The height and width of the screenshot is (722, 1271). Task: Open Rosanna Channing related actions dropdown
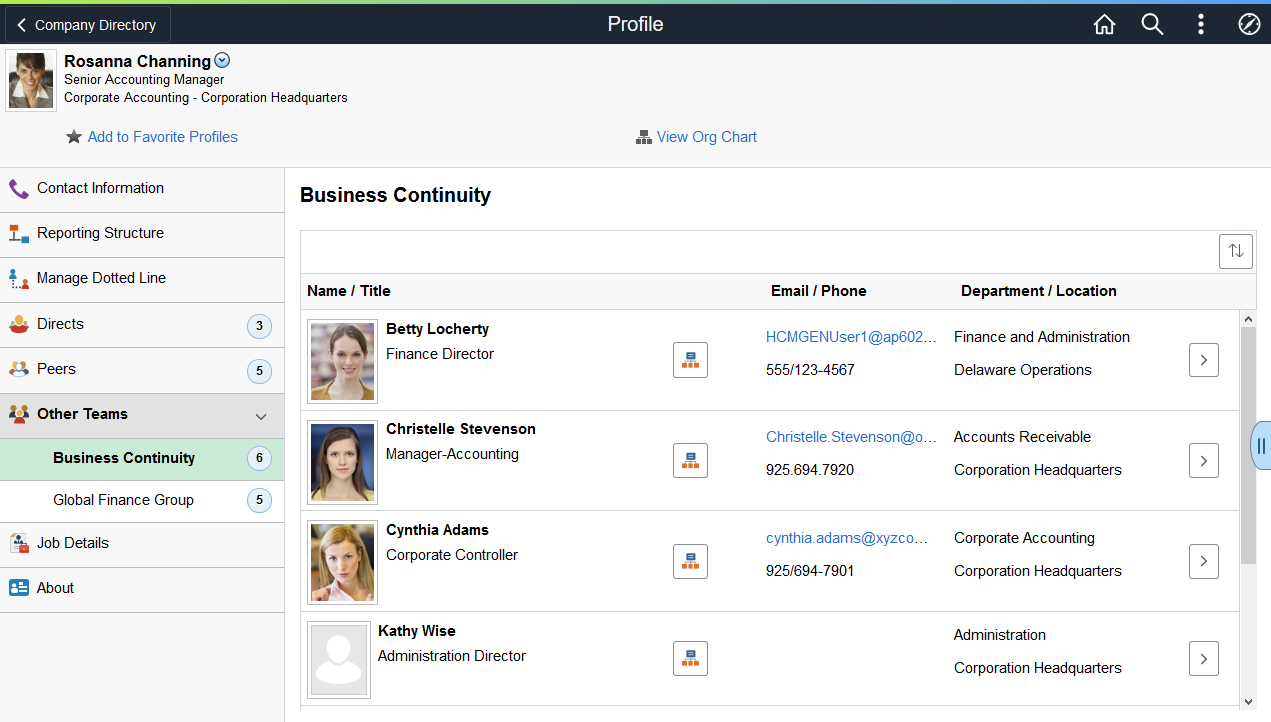(x=222, y=61)
